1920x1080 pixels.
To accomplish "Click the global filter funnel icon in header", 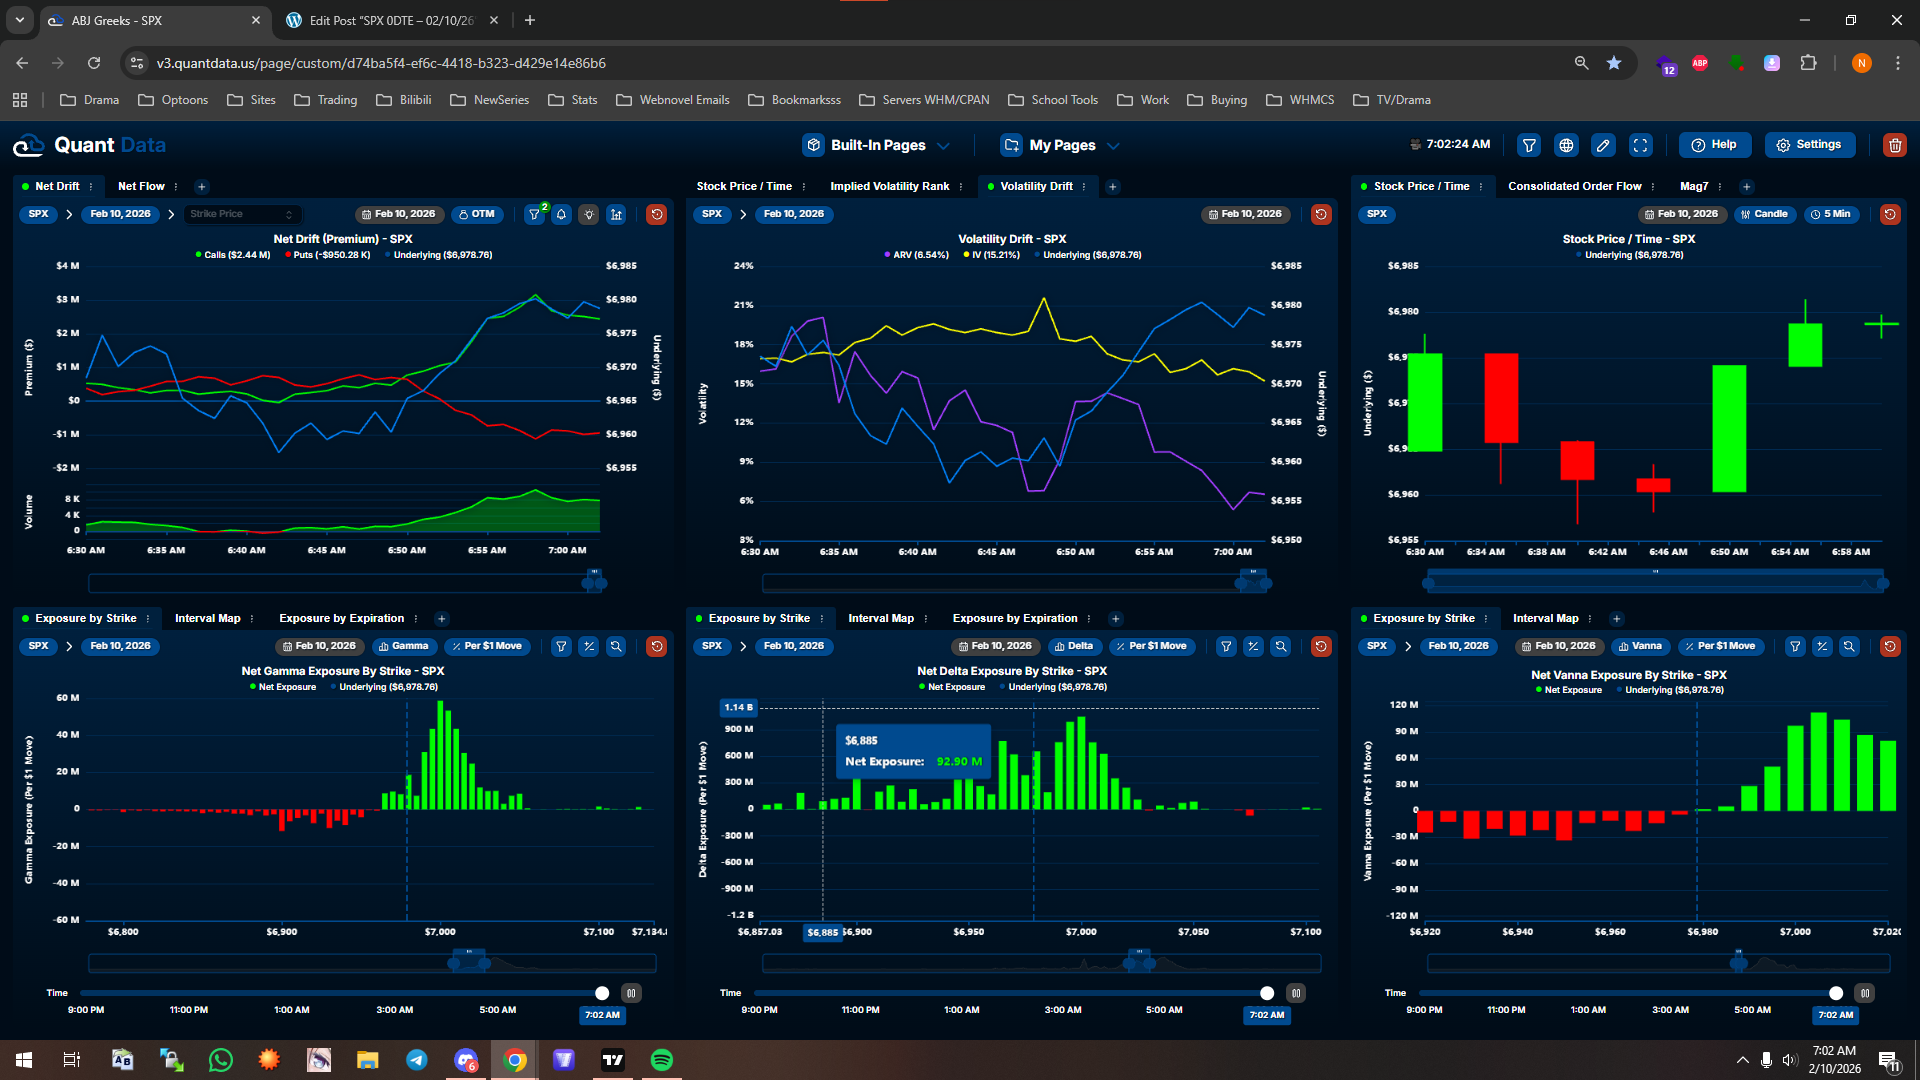I will coord(1529,145).
